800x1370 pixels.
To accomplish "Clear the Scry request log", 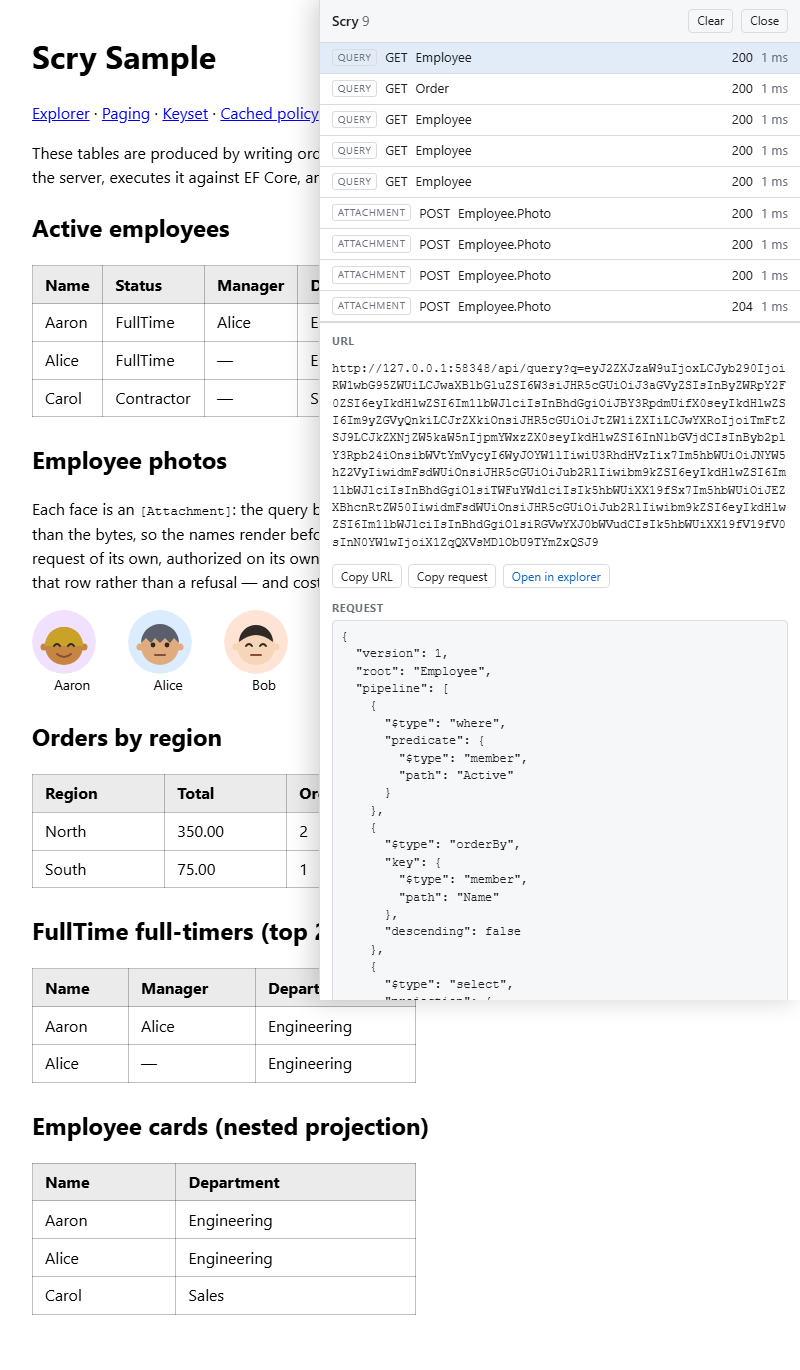I will tap(710, 21).
